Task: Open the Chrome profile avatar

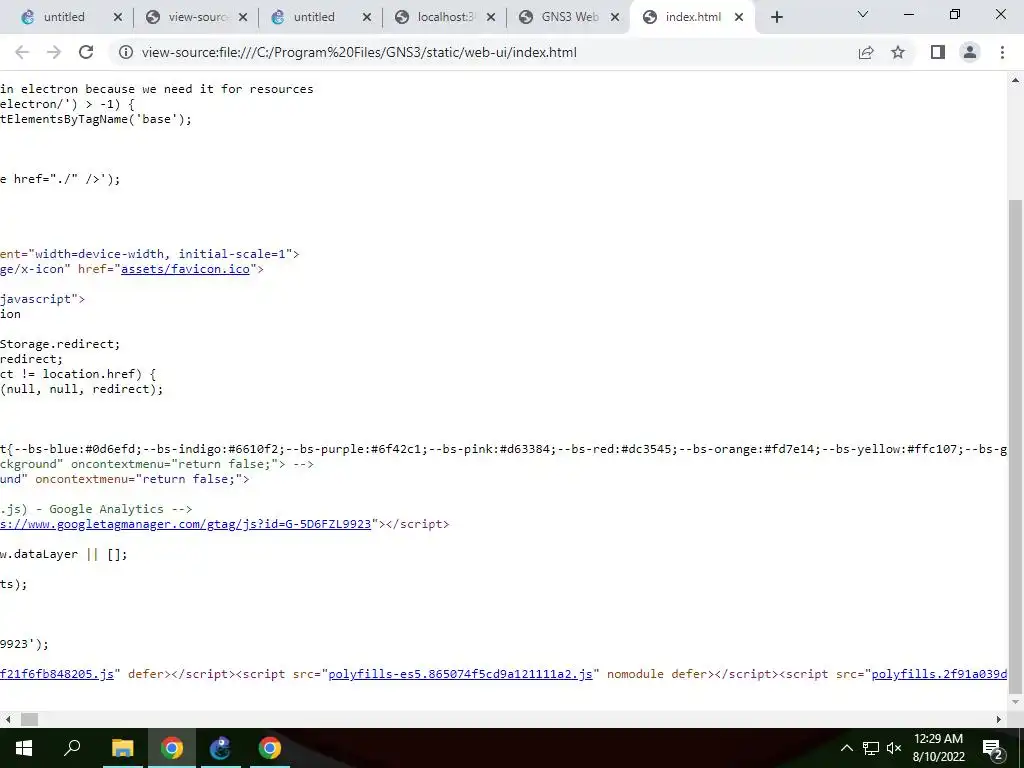Action: 970,52
